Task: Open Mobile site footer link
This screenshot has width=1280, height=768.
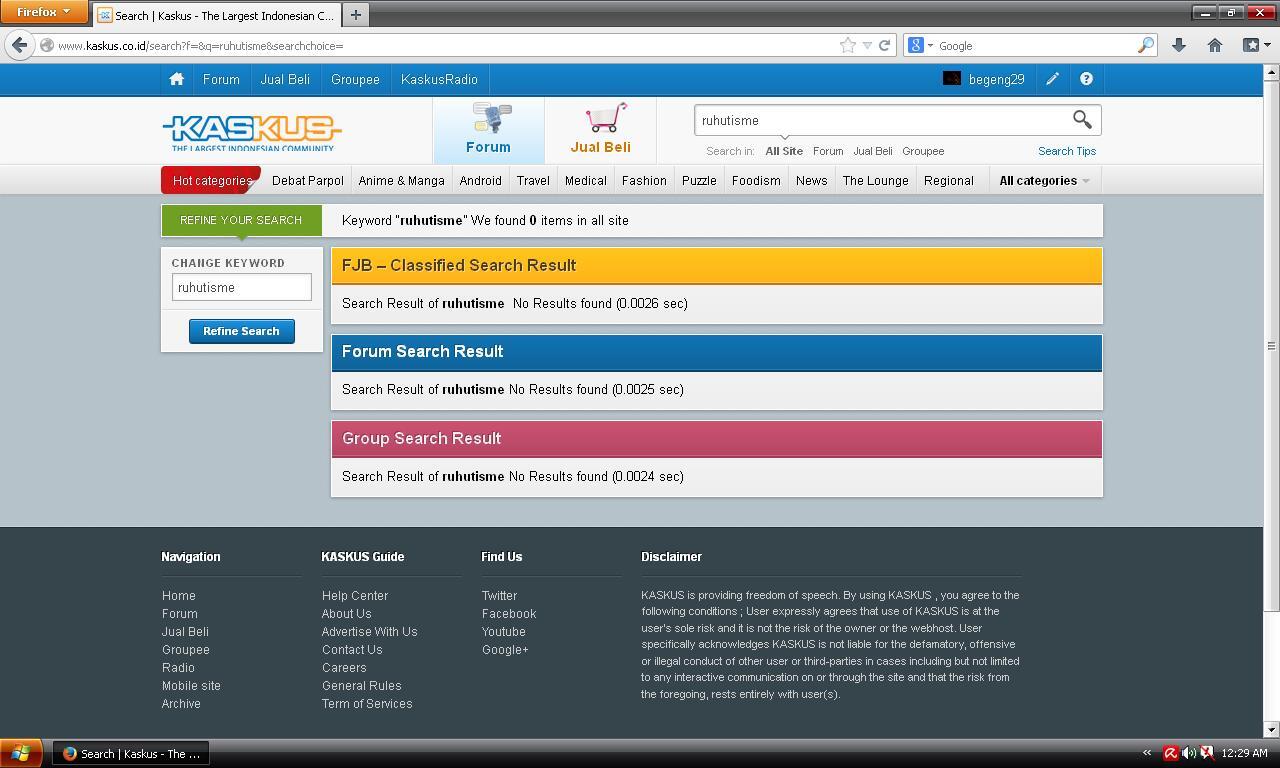Action: click(x=191, y=686)
